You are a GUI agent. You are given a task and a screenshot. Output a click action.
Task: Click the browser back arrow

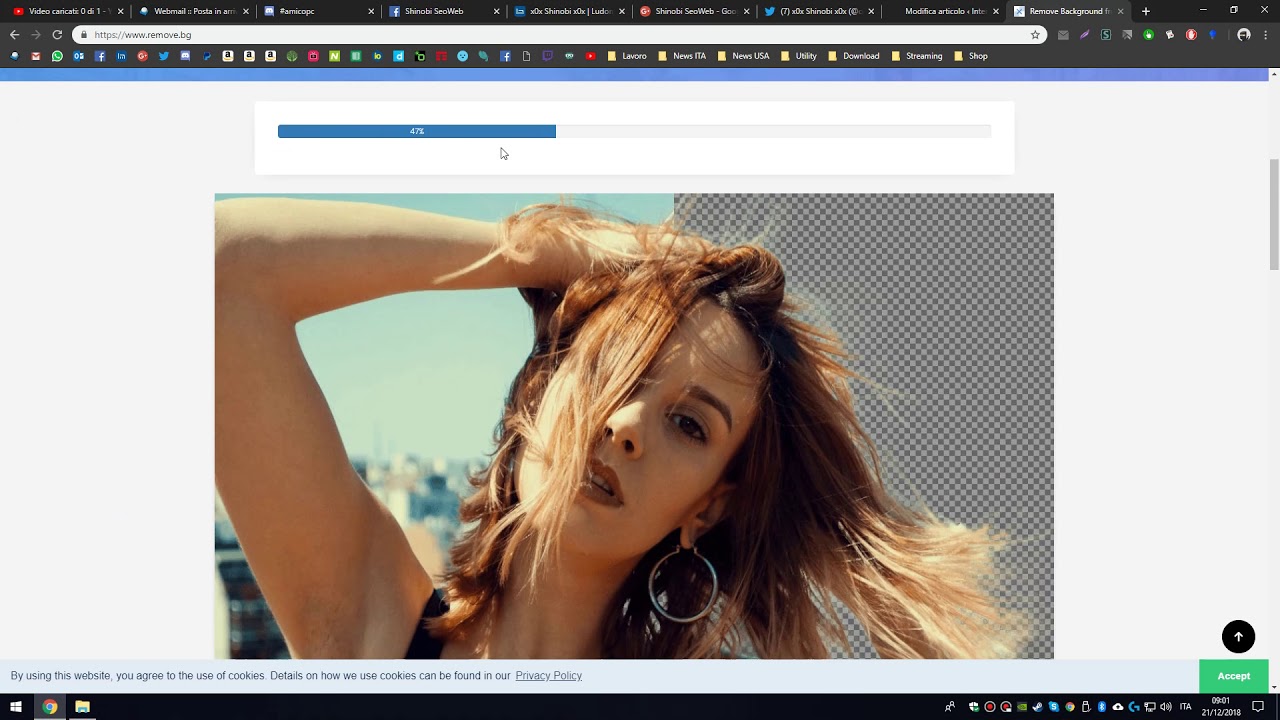(14, 34)
